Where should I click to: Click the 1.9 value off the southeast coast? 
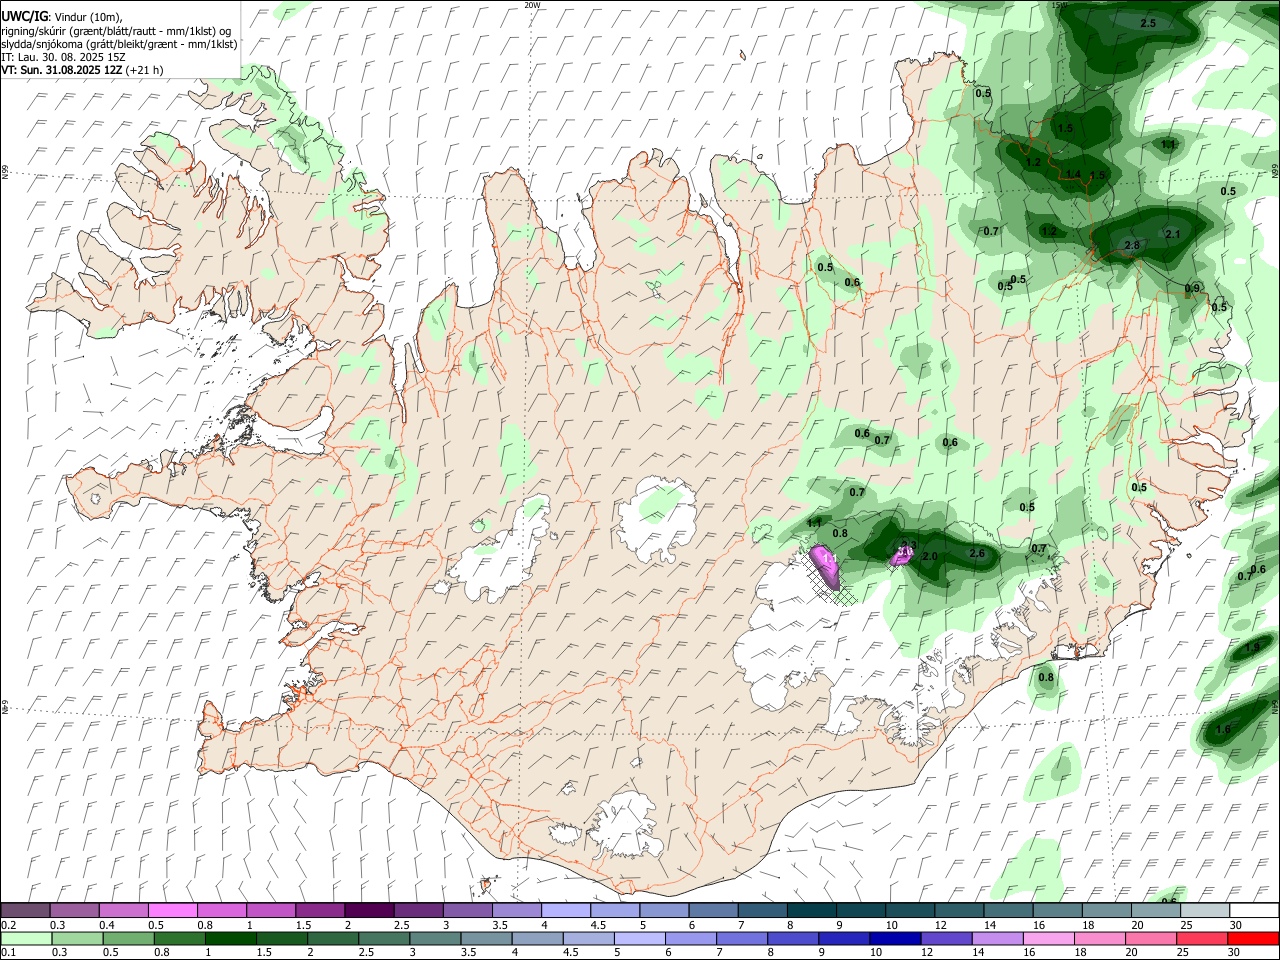1253,648
